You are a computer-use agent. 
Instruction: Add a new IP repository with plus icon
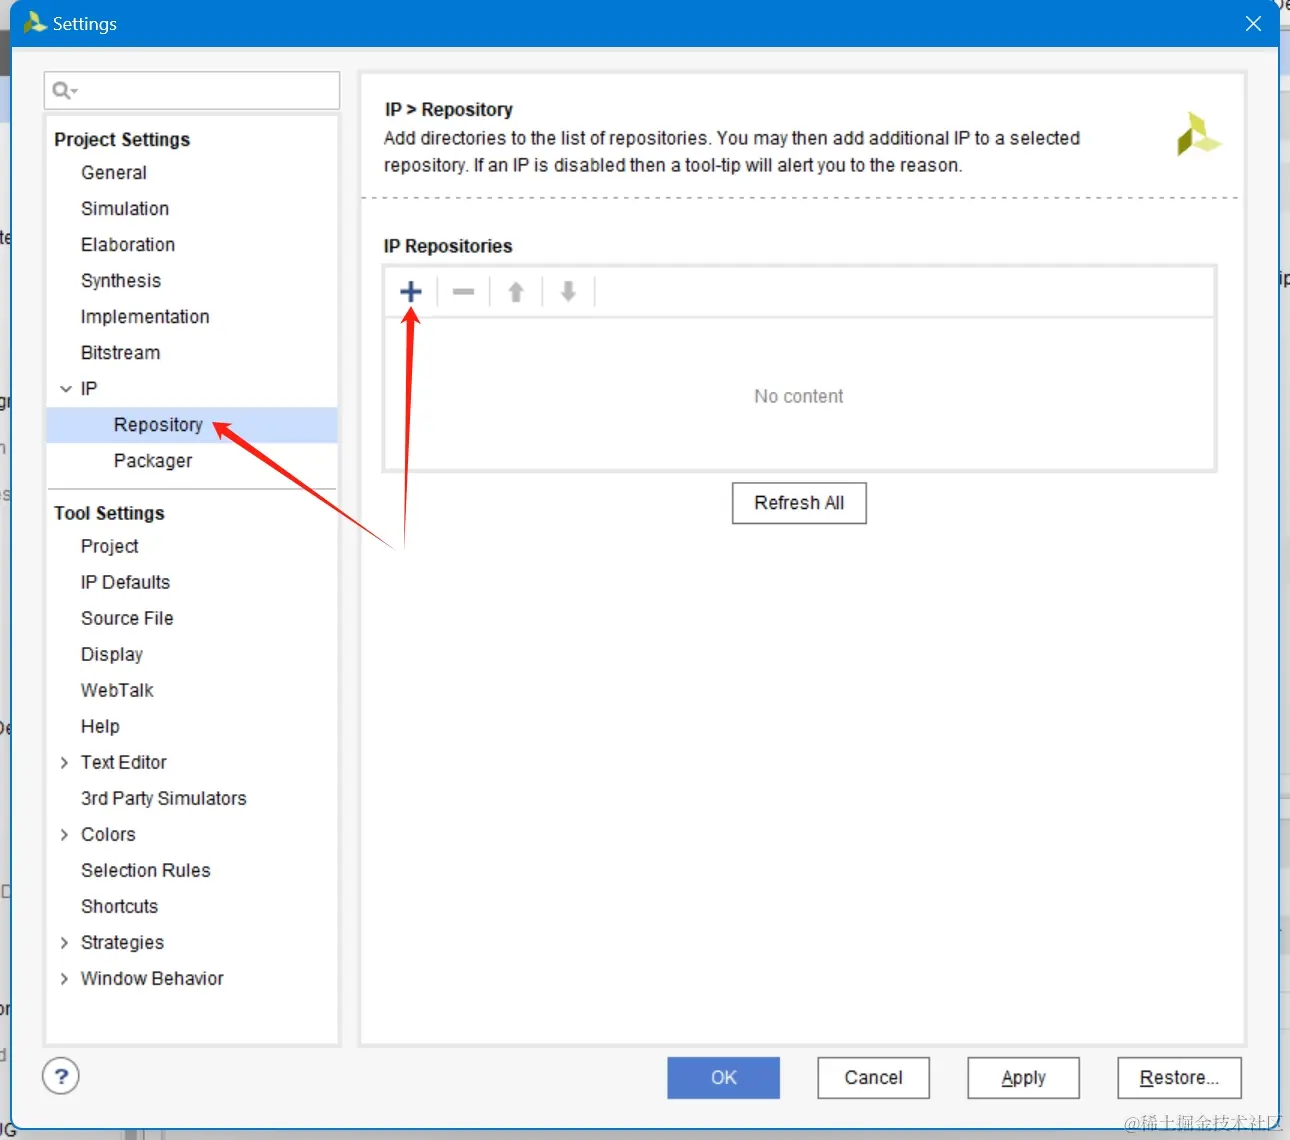410,292
